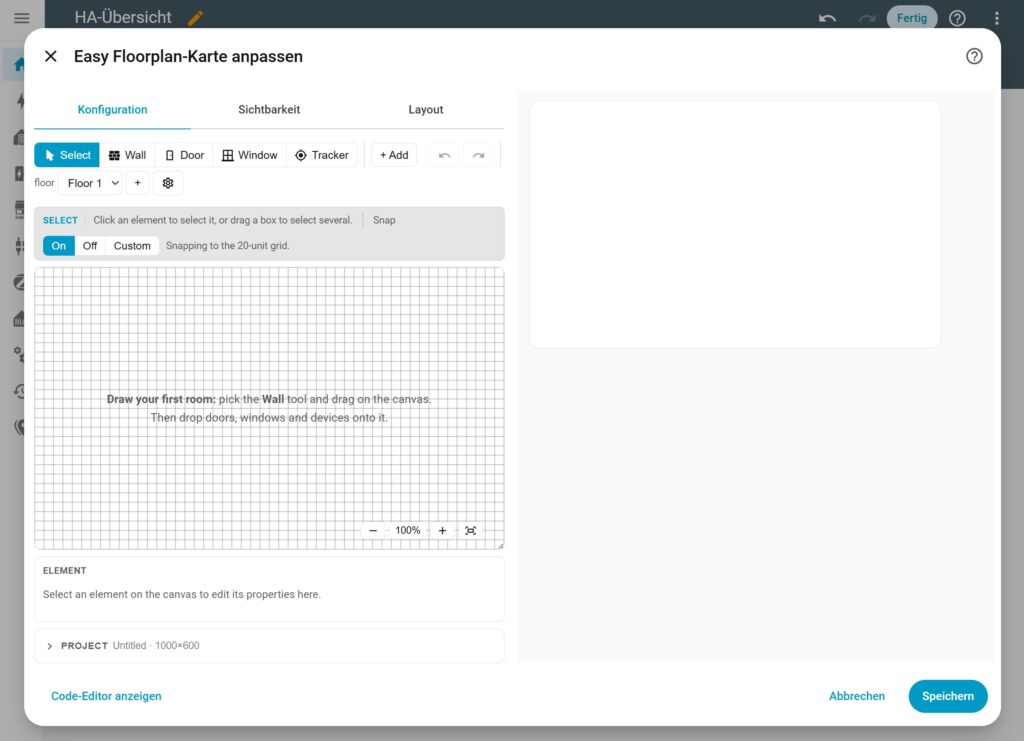Turn snapping On

(x=59, y=246)
